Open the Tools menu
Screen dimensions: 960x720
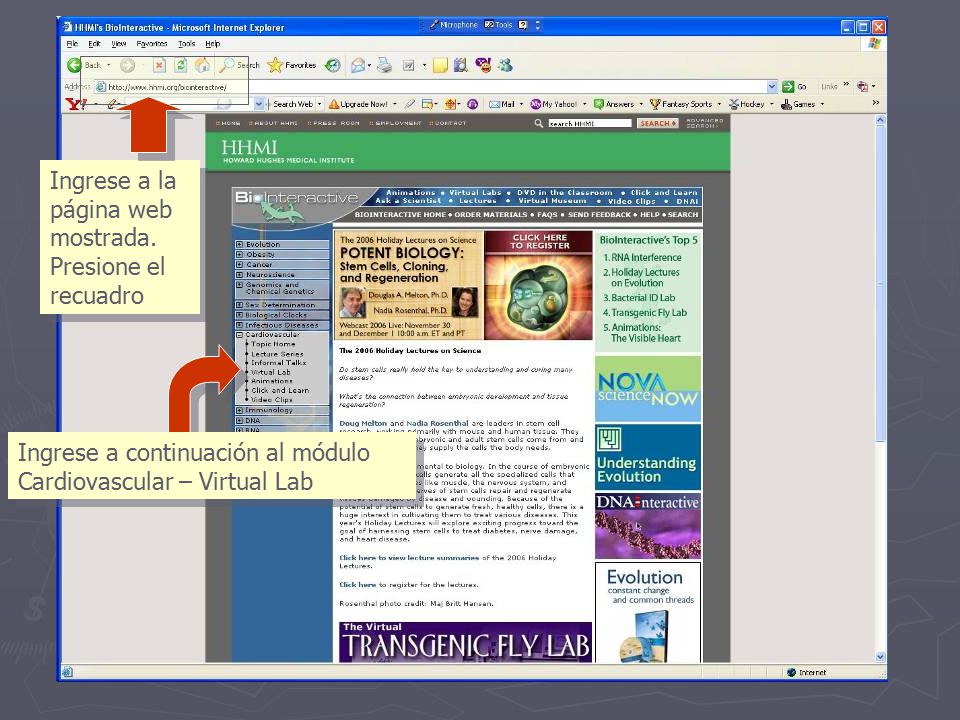[x=187, y=44]
